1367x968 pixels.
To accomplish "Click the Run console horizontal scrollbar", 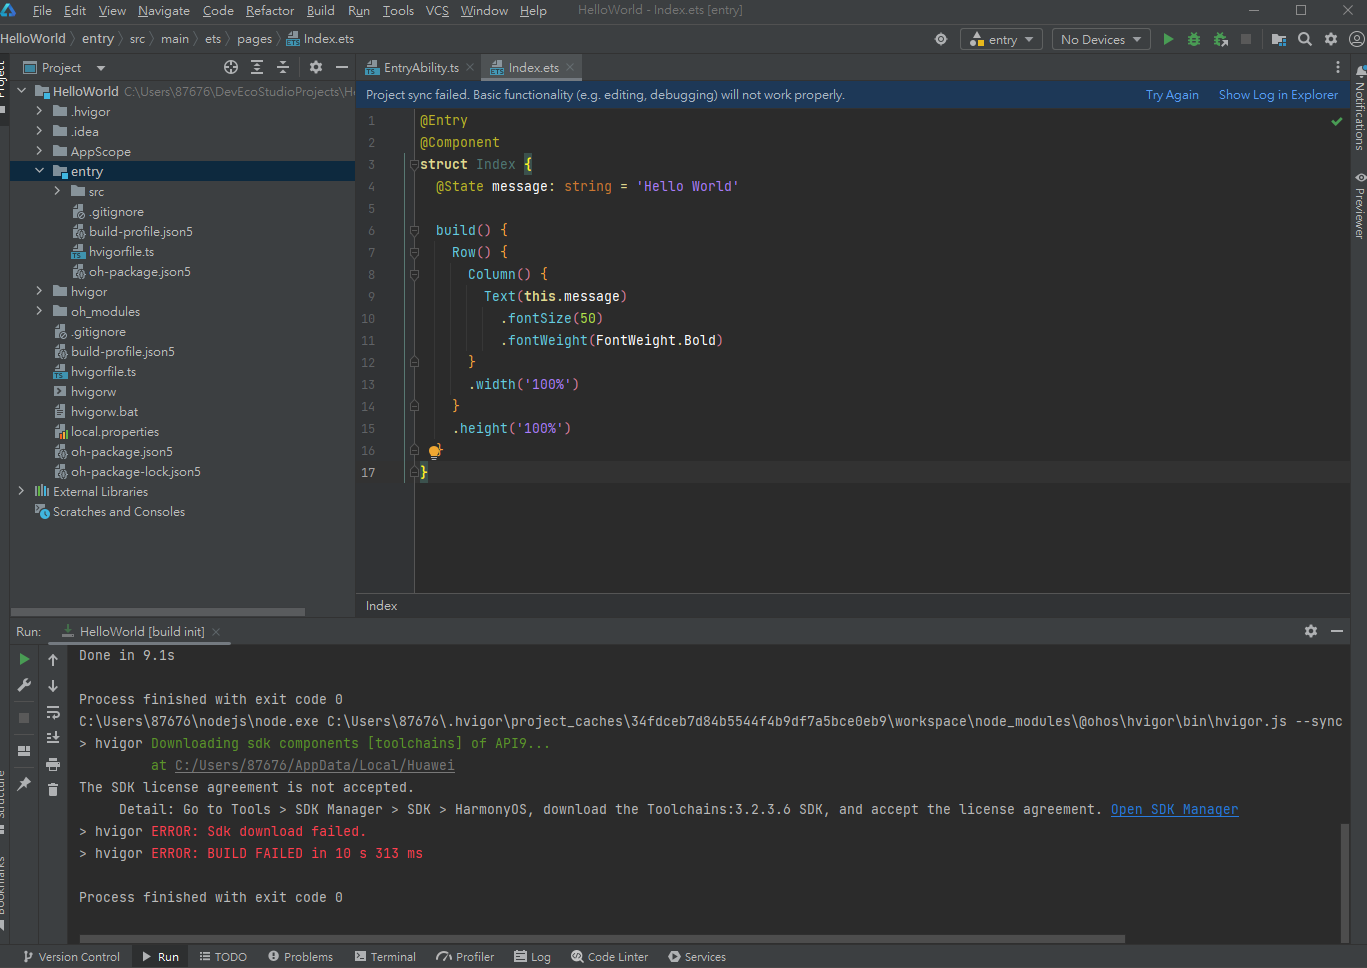I will 602,939.
